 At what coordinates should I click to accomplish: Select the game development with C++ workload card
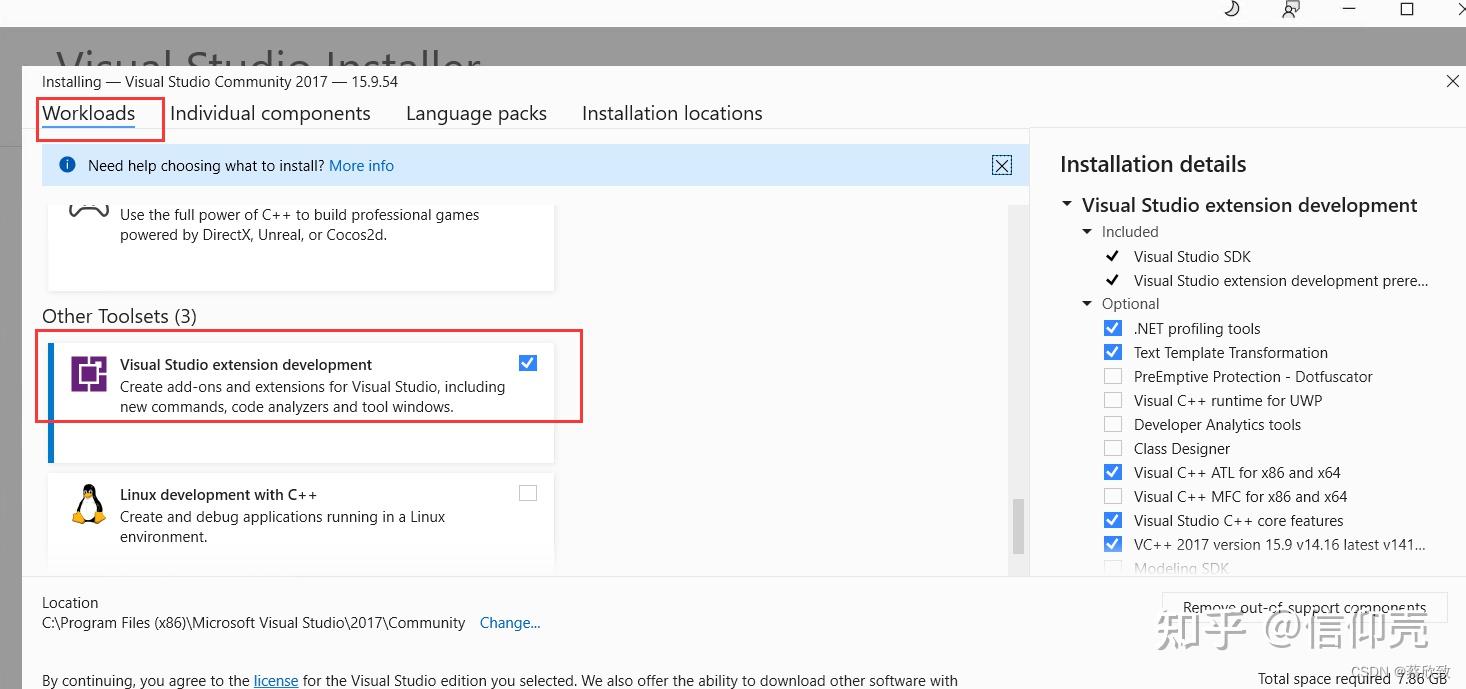tap(301, 247)
